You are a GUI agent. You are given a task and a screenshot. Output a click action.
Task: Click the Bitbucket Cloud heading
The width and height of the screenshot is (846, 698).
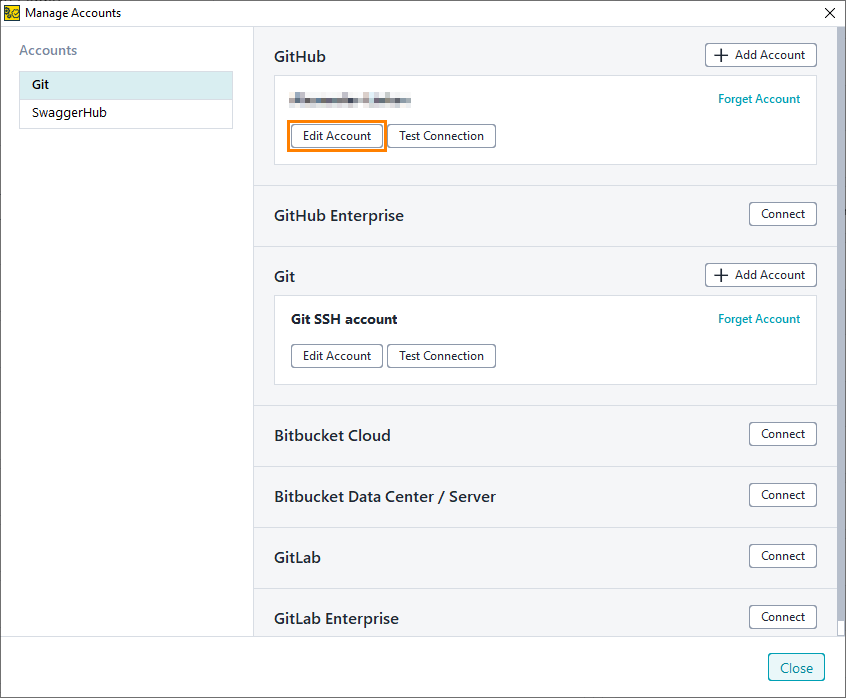[x=332, y=435]
